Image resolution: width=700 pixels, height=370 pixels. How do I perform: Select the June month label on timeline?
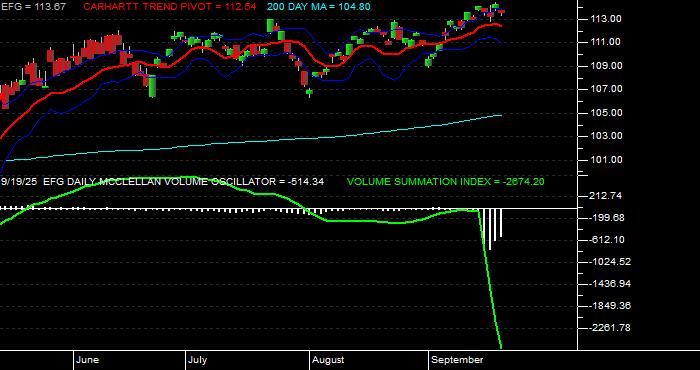[x=88, y=360]
